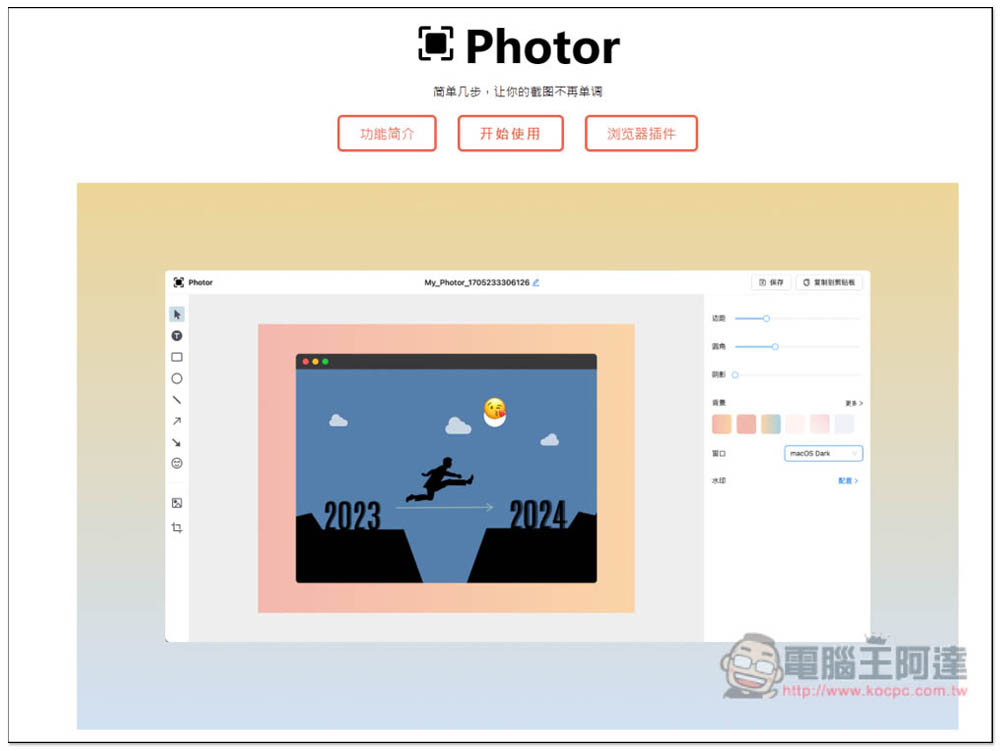Click the 开始使用 button
Image resolution: width=1000 pixels, height=751 pixels.
[x=510, y=133]
